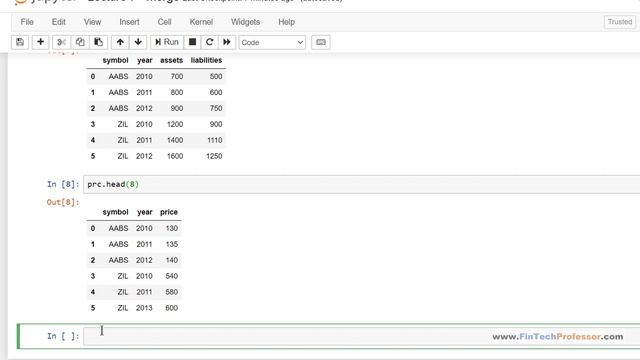640x360 pixels.
Task: Click the price value 135
Action: (x=171, y=244)
